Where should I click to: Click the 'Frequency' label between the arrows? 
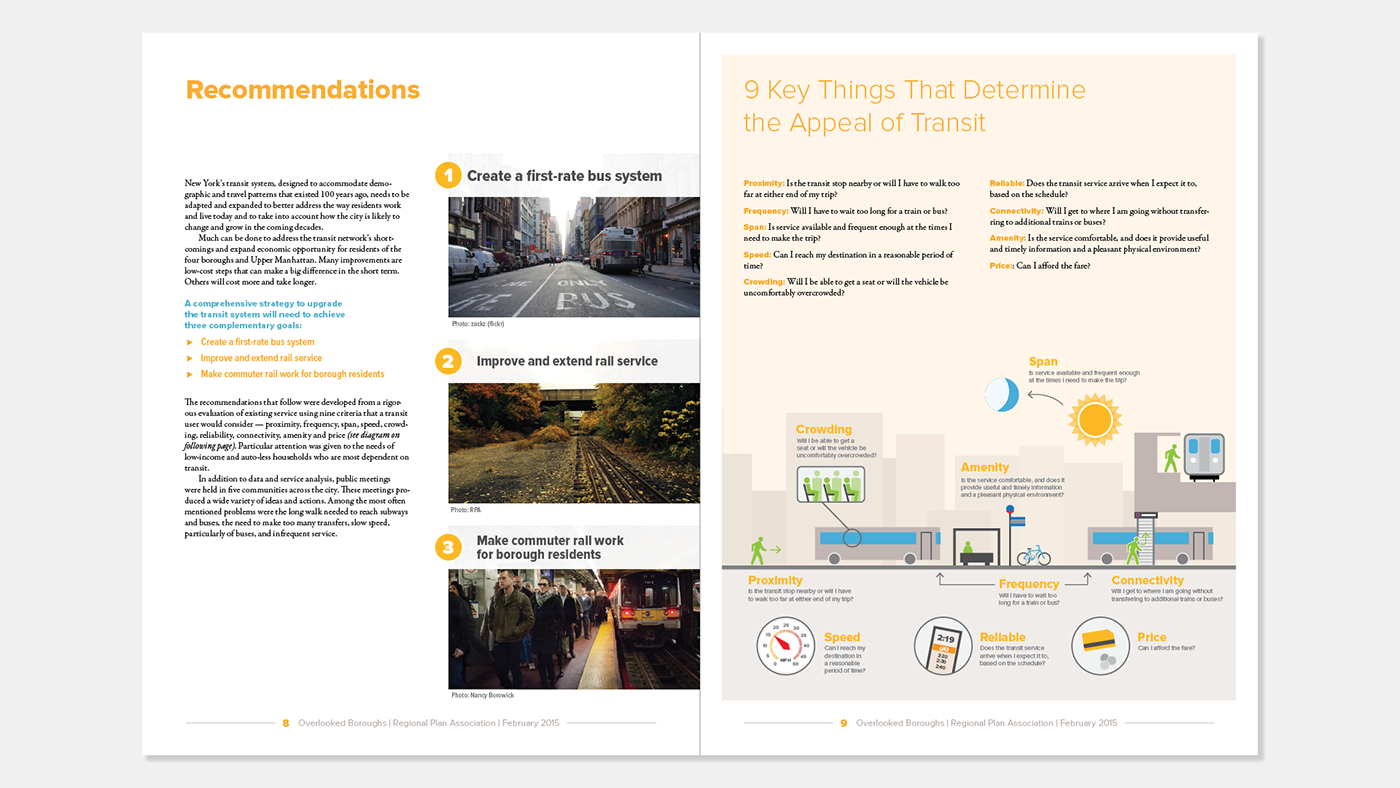pyautogui.click(x=1028, y=584)
